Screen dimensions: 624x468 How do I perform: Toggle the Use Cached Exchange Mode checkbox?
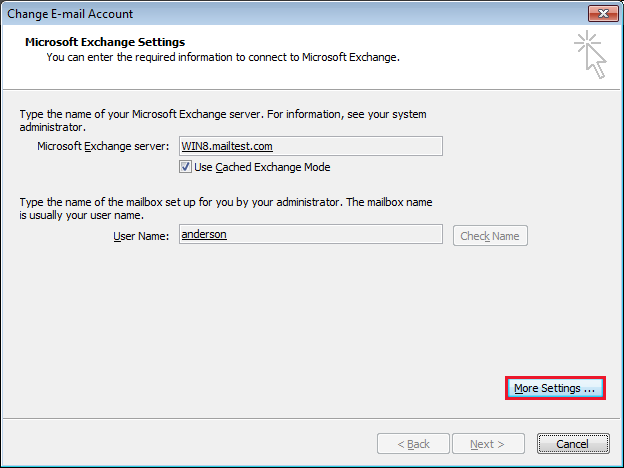pyautogui.click(x=185, y=167)
